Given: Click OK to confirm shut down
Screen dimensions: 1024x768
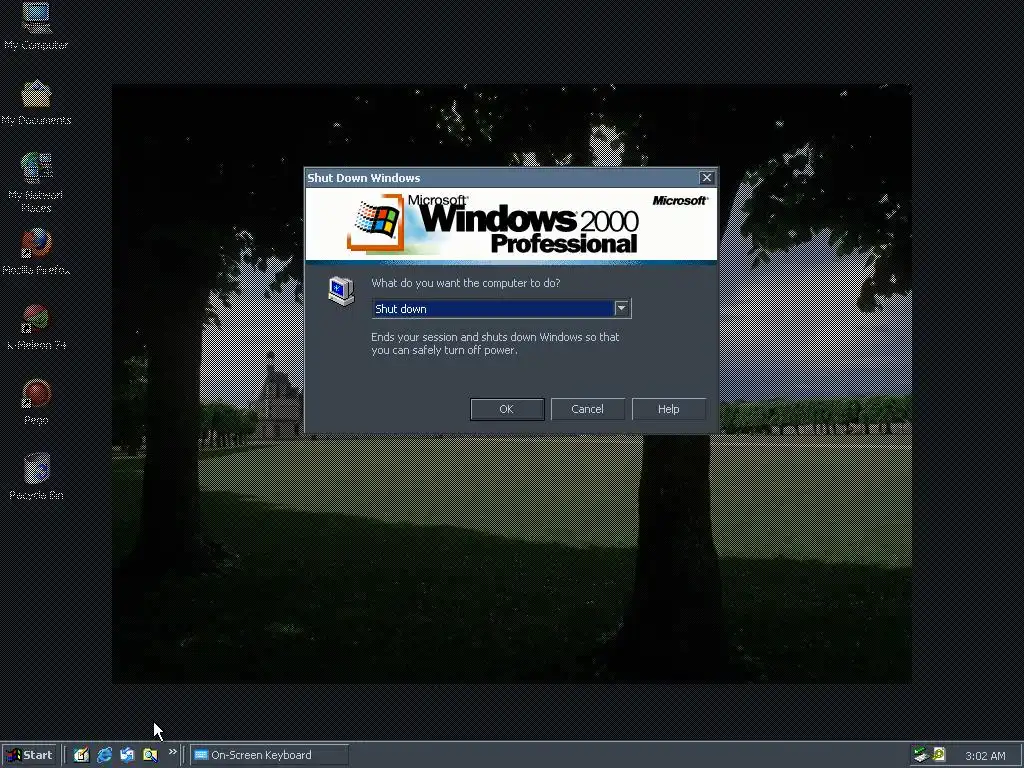Looking at the screenshot, I should [507, 409].
